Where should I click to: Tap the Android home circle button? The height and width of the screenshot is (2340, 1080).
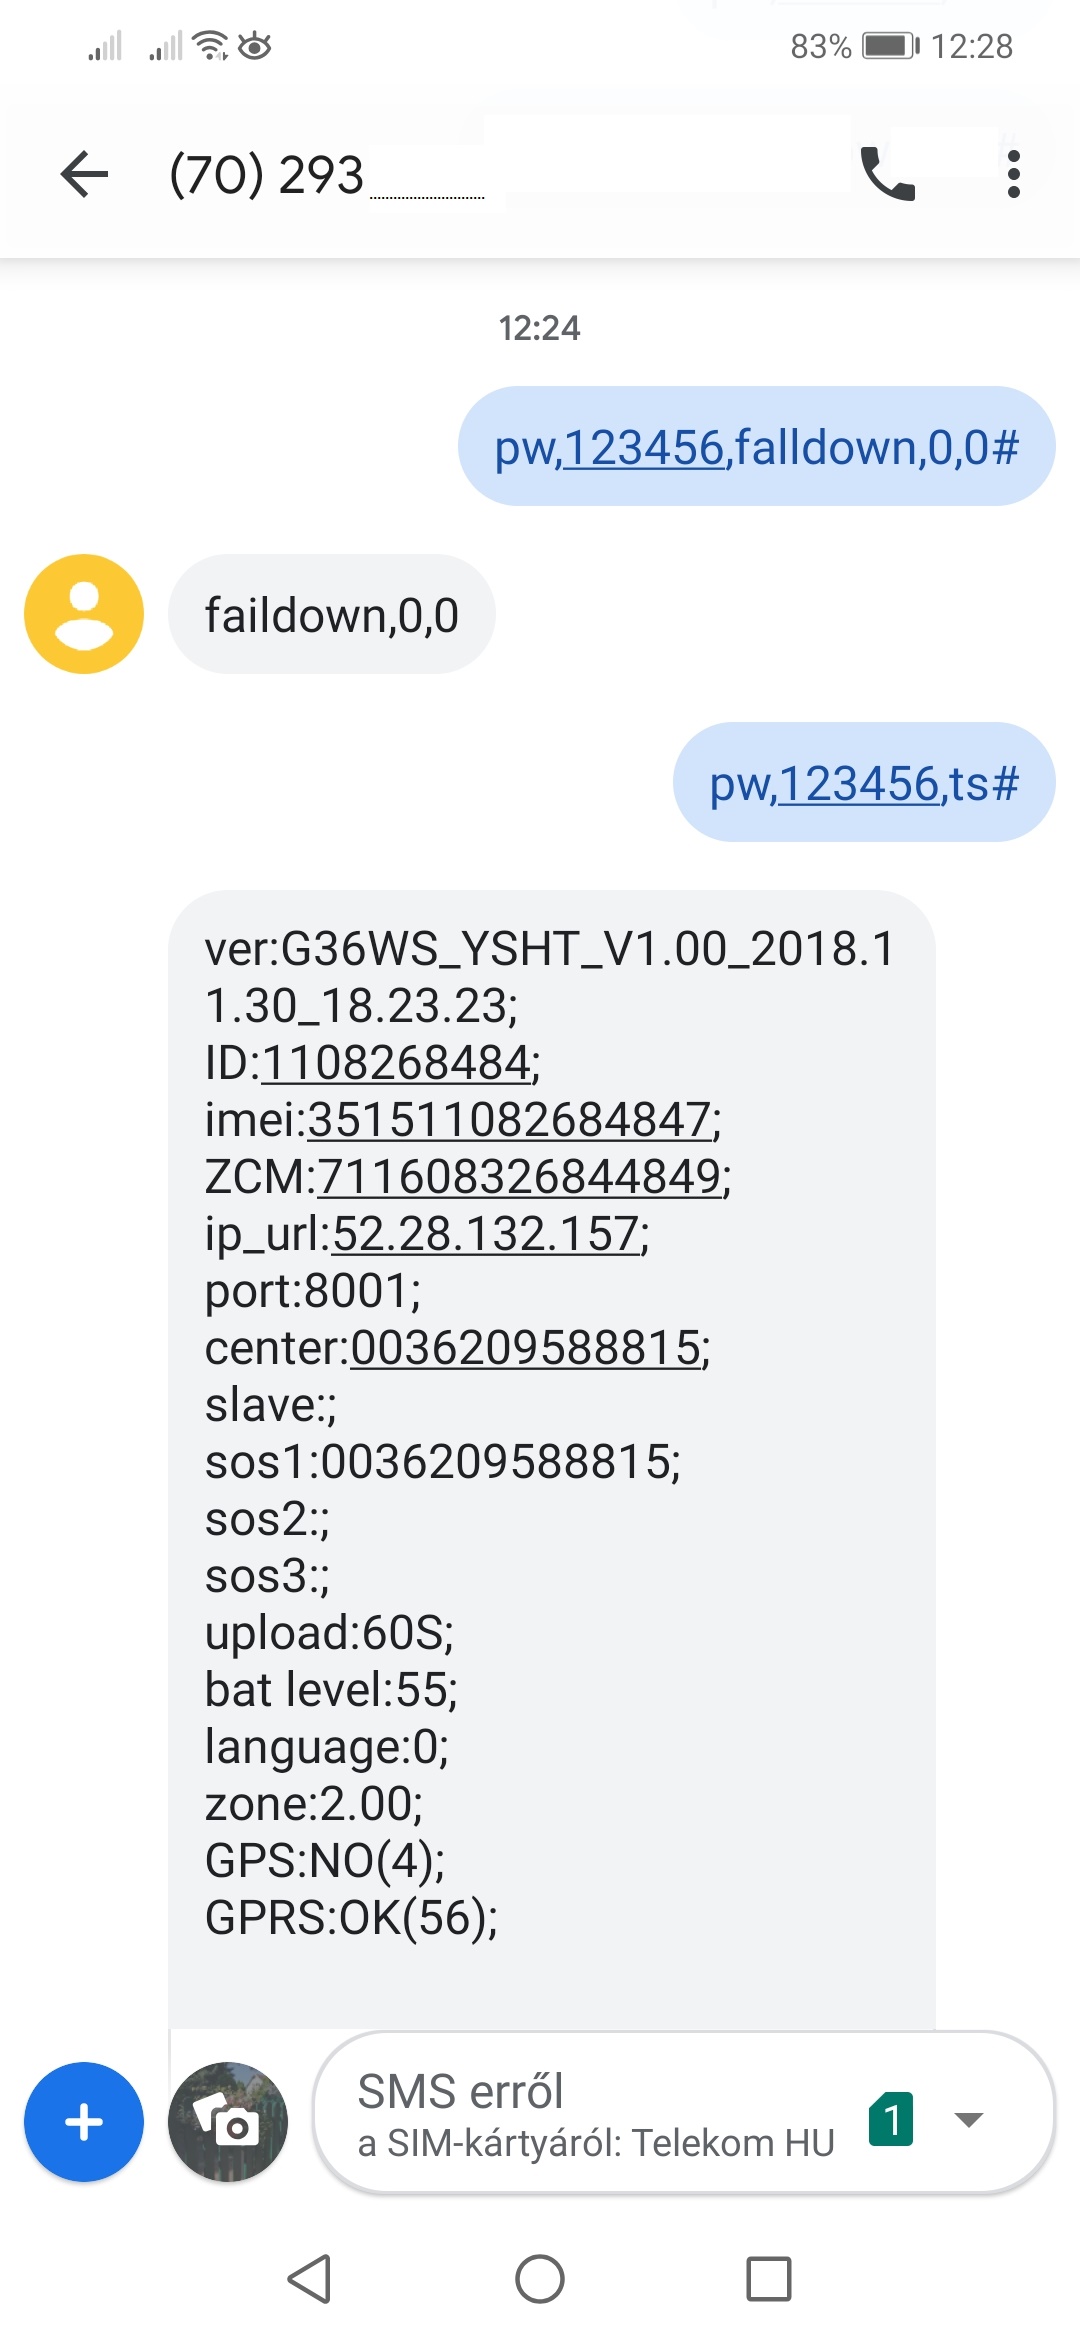tap(540, 2280)
